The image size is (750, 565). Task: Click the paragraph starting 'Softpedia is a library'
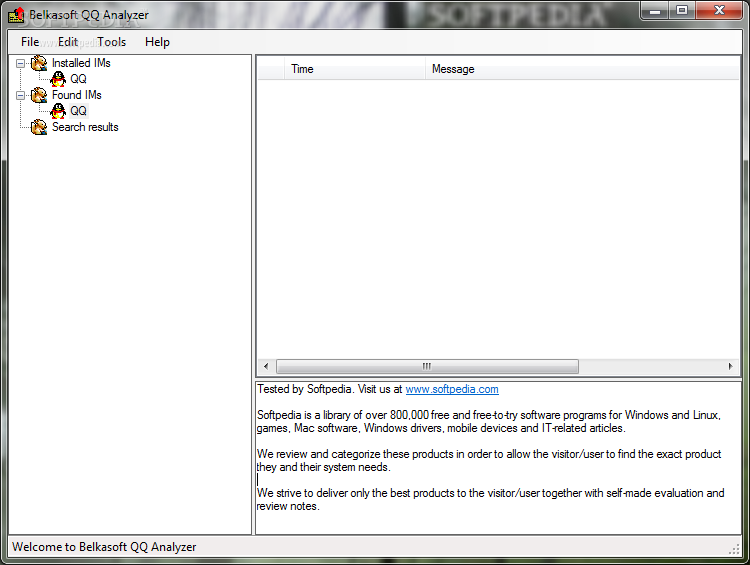[x=489, y=421]
